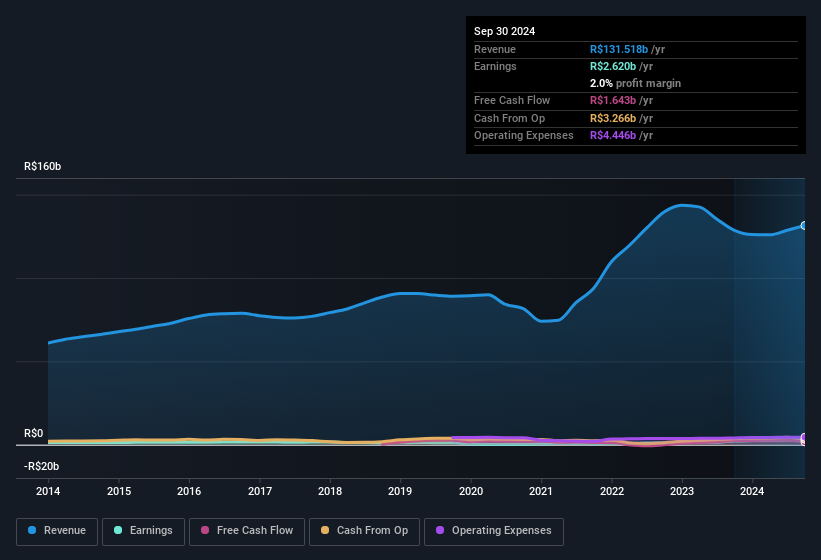Select the 2024 label on the x-axis
Viewport: 821px width, 560px height.
click(752, 491)
